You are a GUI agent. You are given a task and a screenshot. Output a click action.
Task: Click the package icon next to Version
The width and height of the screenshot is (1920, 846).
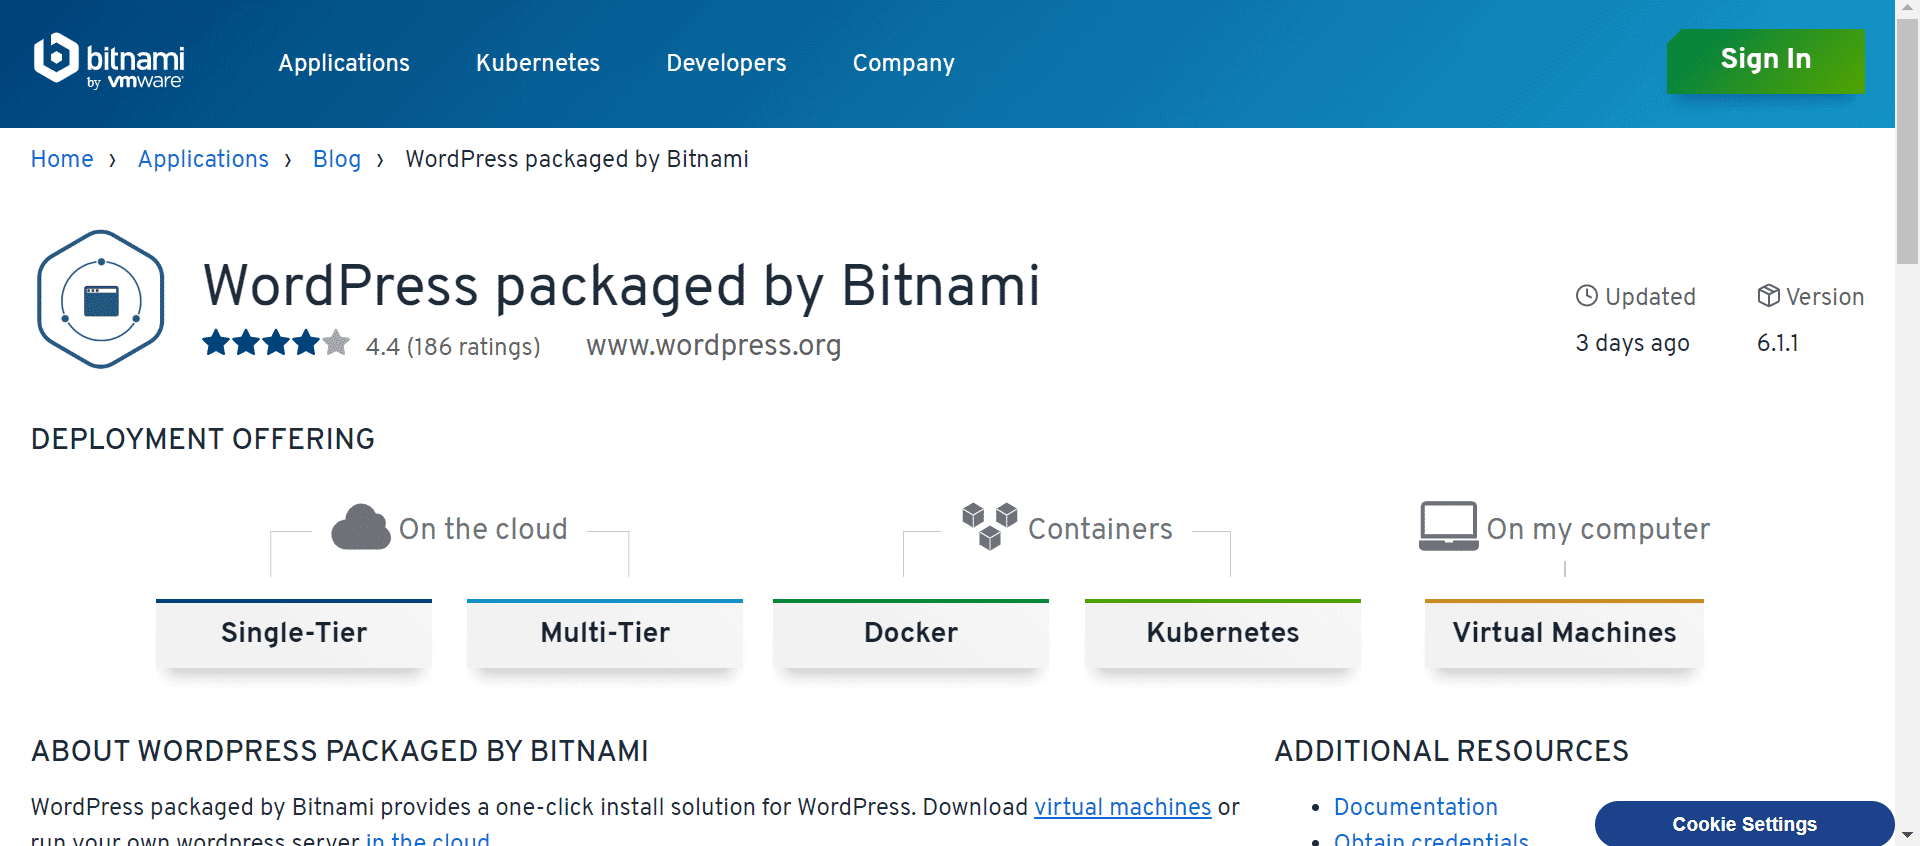(x=1768, y=296)
